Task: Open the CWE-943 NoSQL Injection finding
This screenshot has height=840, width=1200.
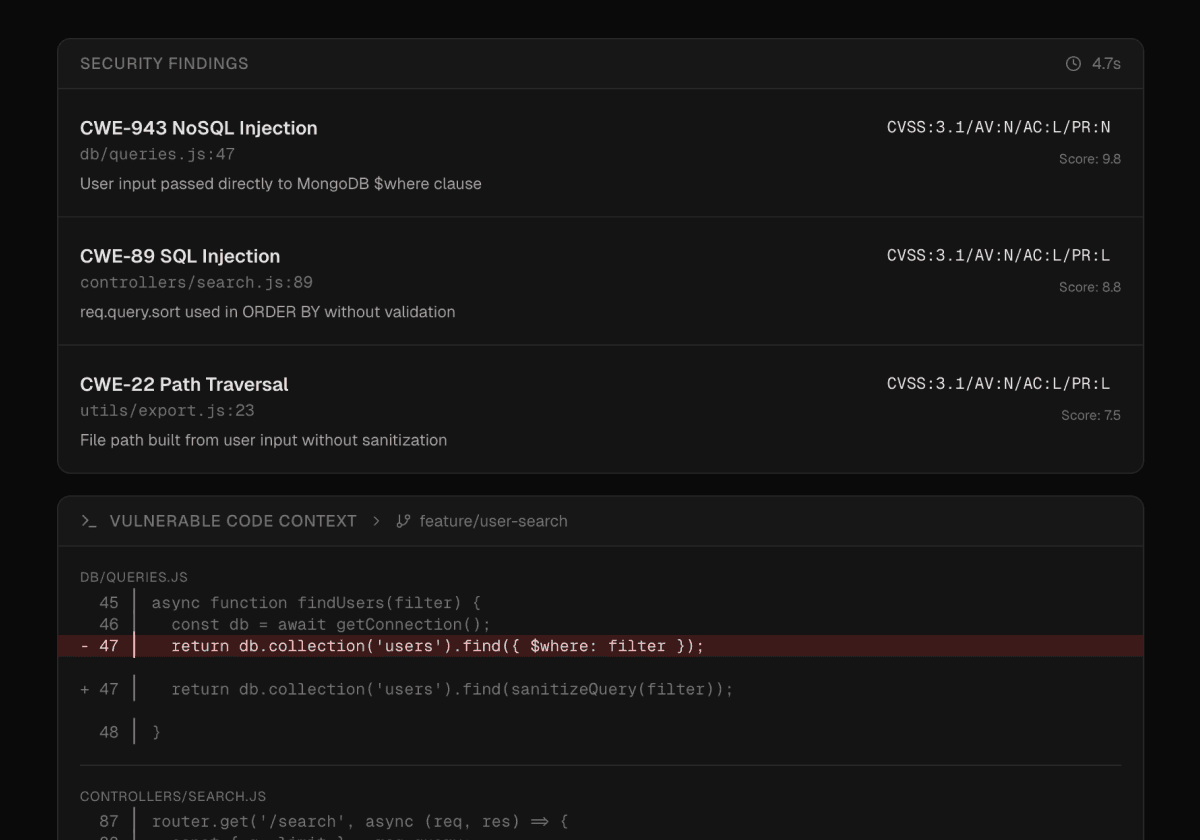Action: pyautogui.click(x=199, y=128)
